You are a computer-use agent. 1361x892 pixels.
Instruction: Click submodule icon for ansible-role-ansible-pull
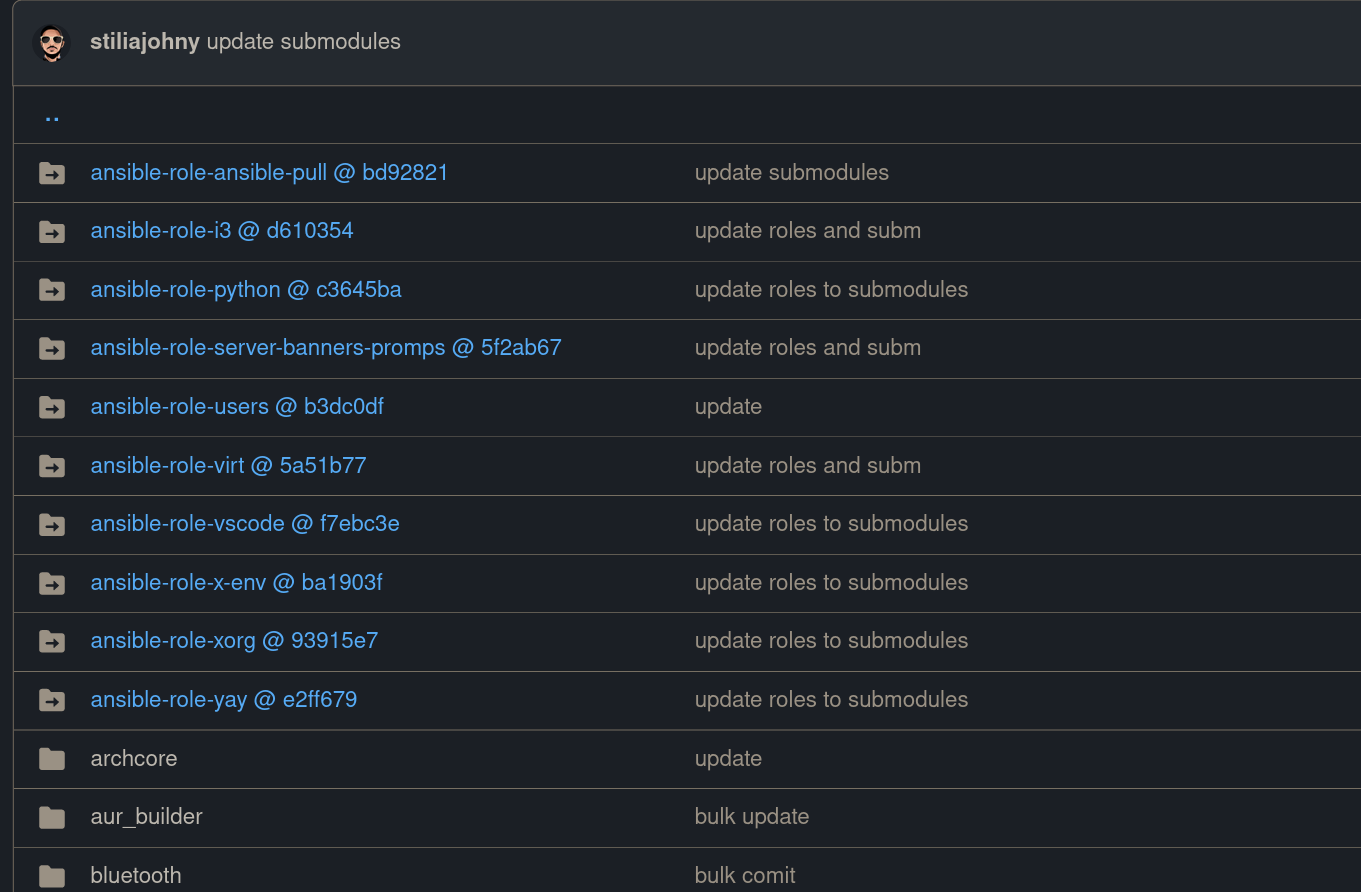pyautogui.click(x=52, y=173)
